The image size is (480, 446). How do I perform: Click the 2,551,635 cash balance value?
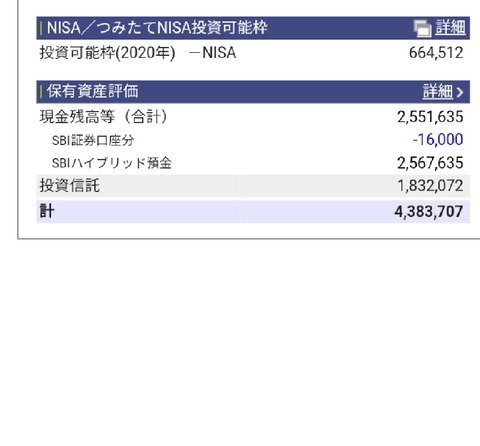click(x=430, y=117)
